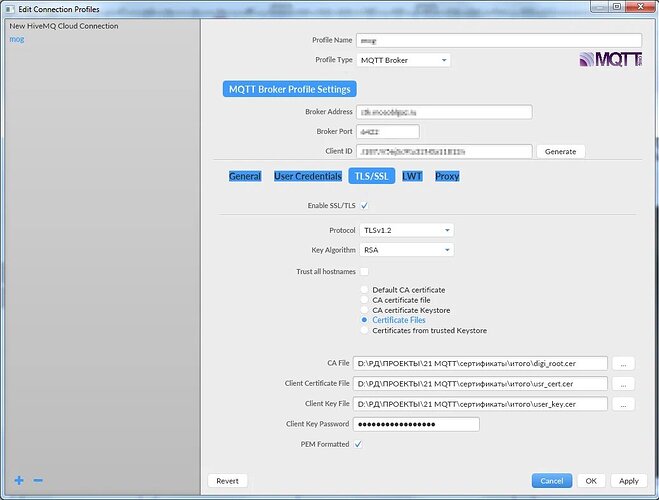
Task: Toggle the PEM Formatted checkbox
Action: pyautogui.click(x=358, y=444)
